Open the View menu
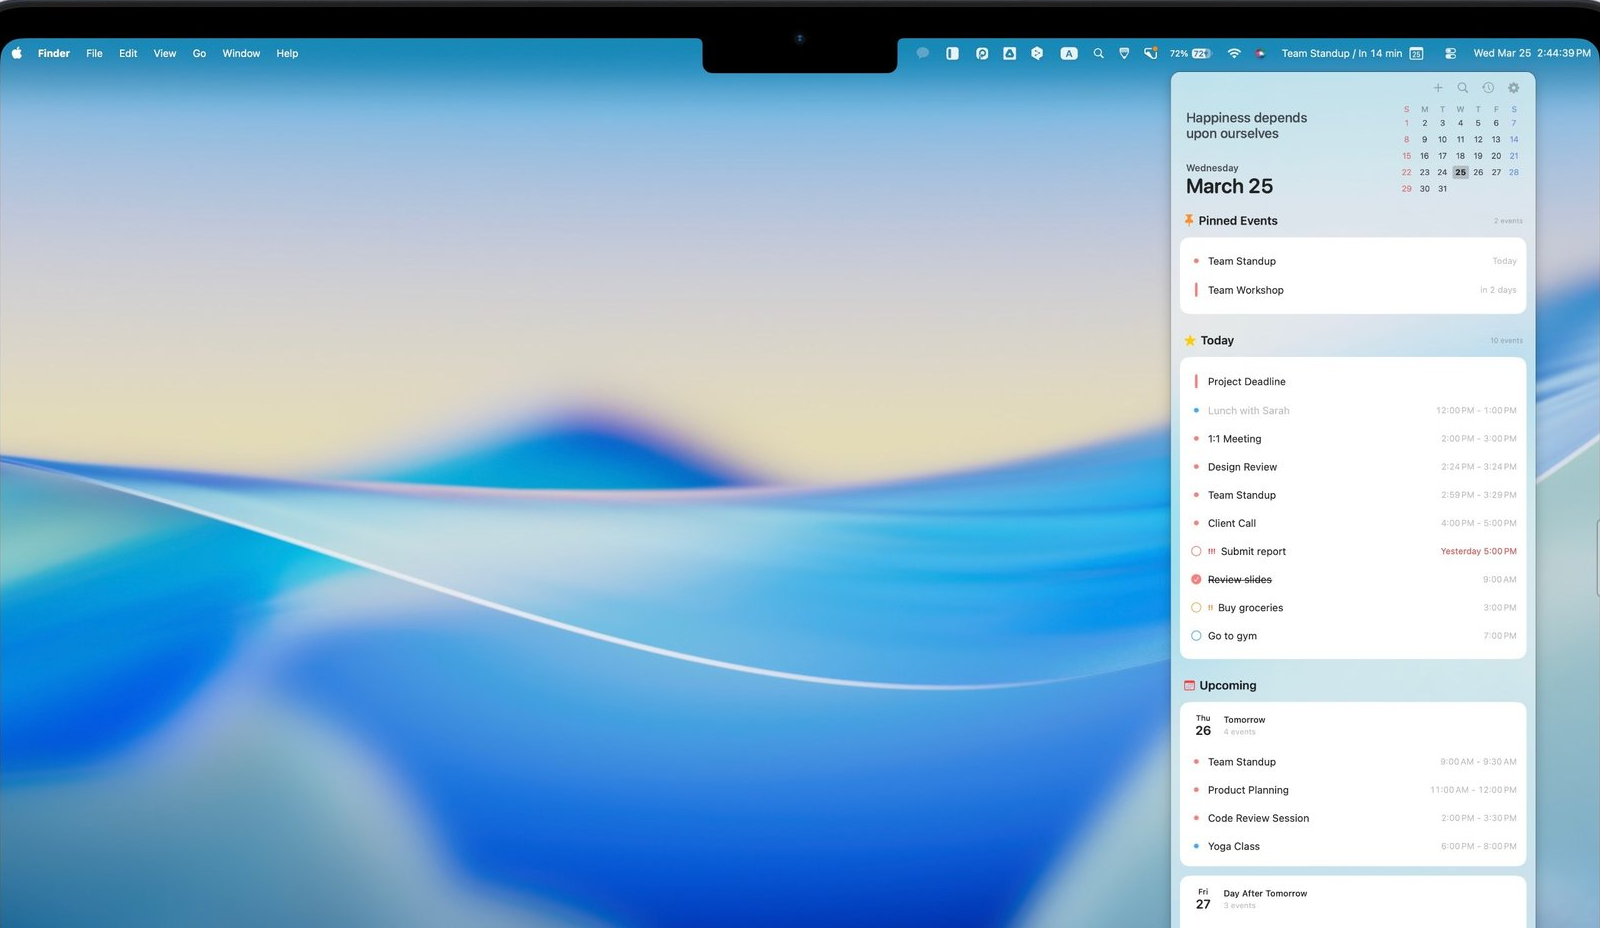Viewport: 1600px width, 928px height. 165,53
